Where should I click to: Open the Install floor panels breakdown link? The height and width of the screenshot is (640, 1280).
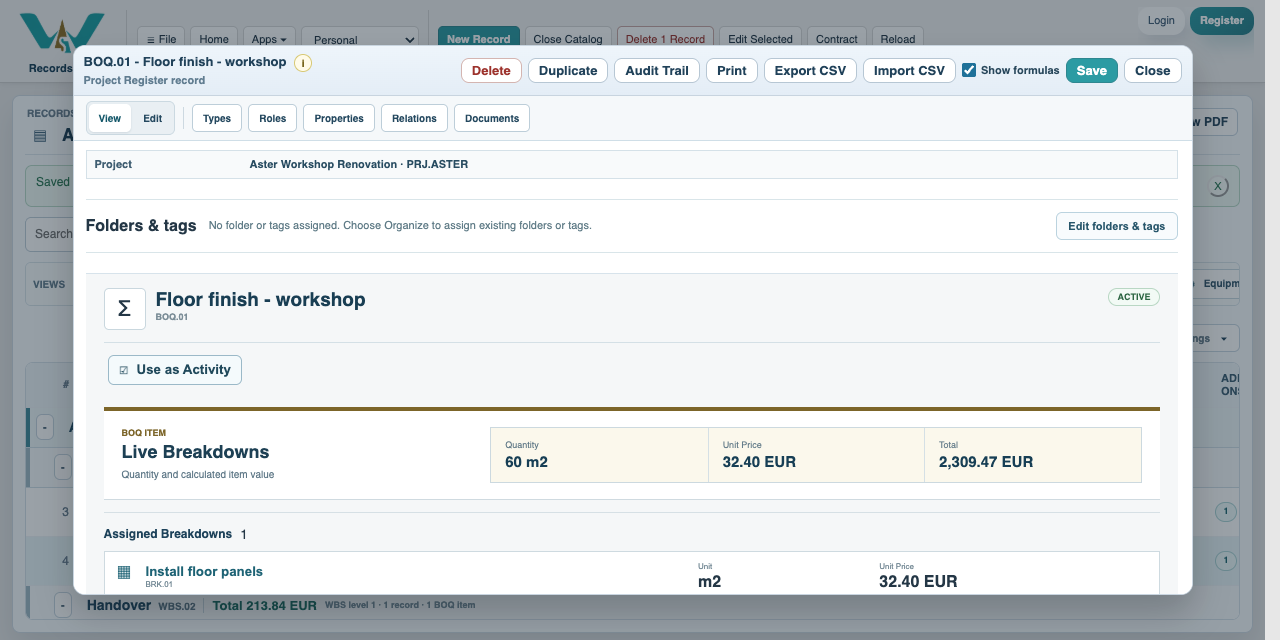[204, 571]
